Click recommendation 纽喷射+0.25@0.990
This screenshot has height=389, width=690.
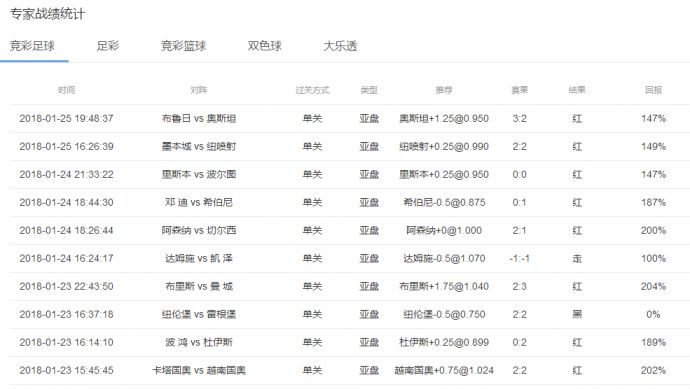pos(444,147)
